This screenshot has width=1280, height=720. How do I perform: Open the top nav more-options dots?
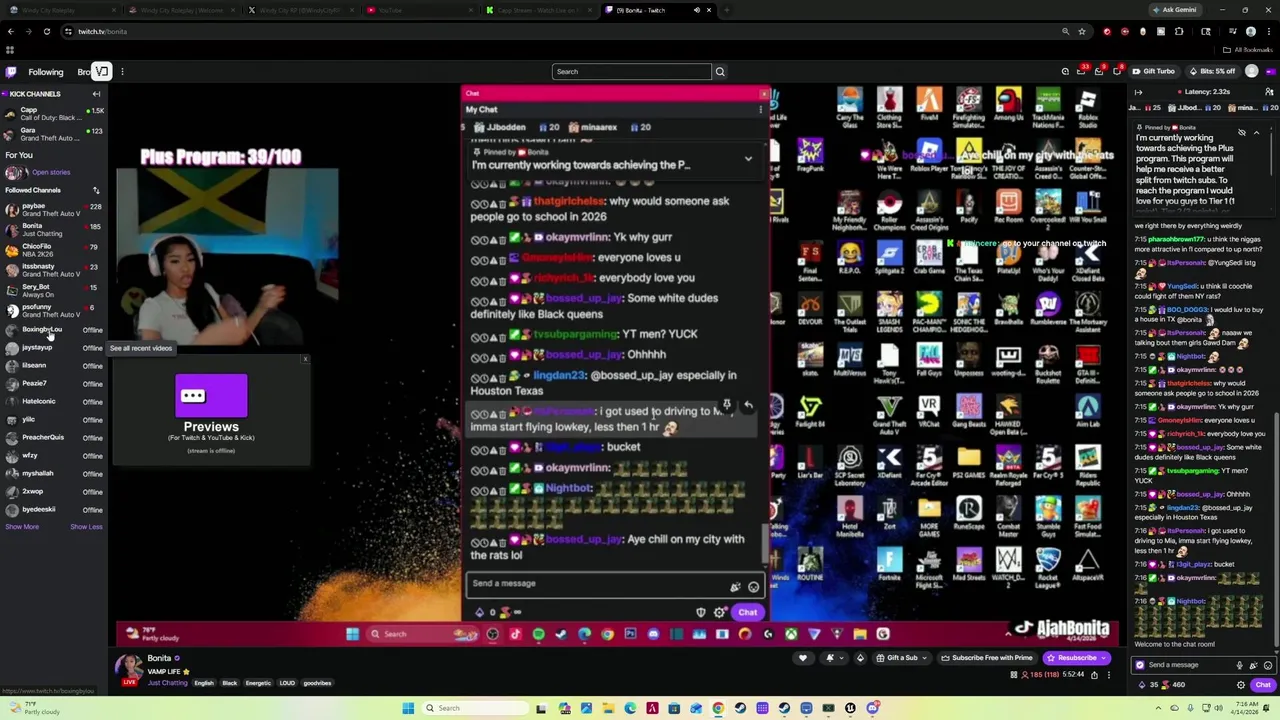(122, 72)
